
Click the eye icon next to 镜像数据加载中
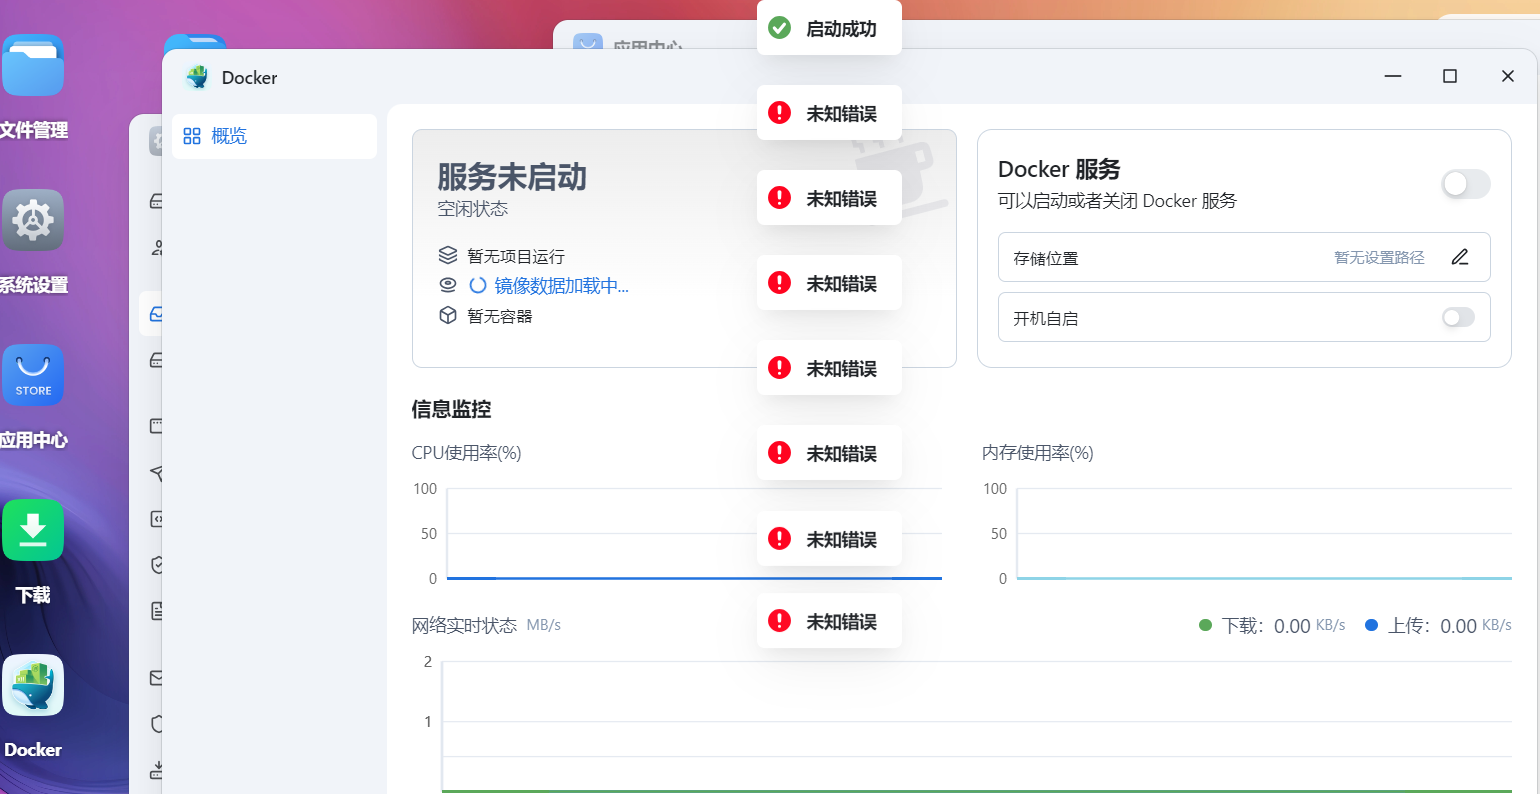(x=448, y=285)
